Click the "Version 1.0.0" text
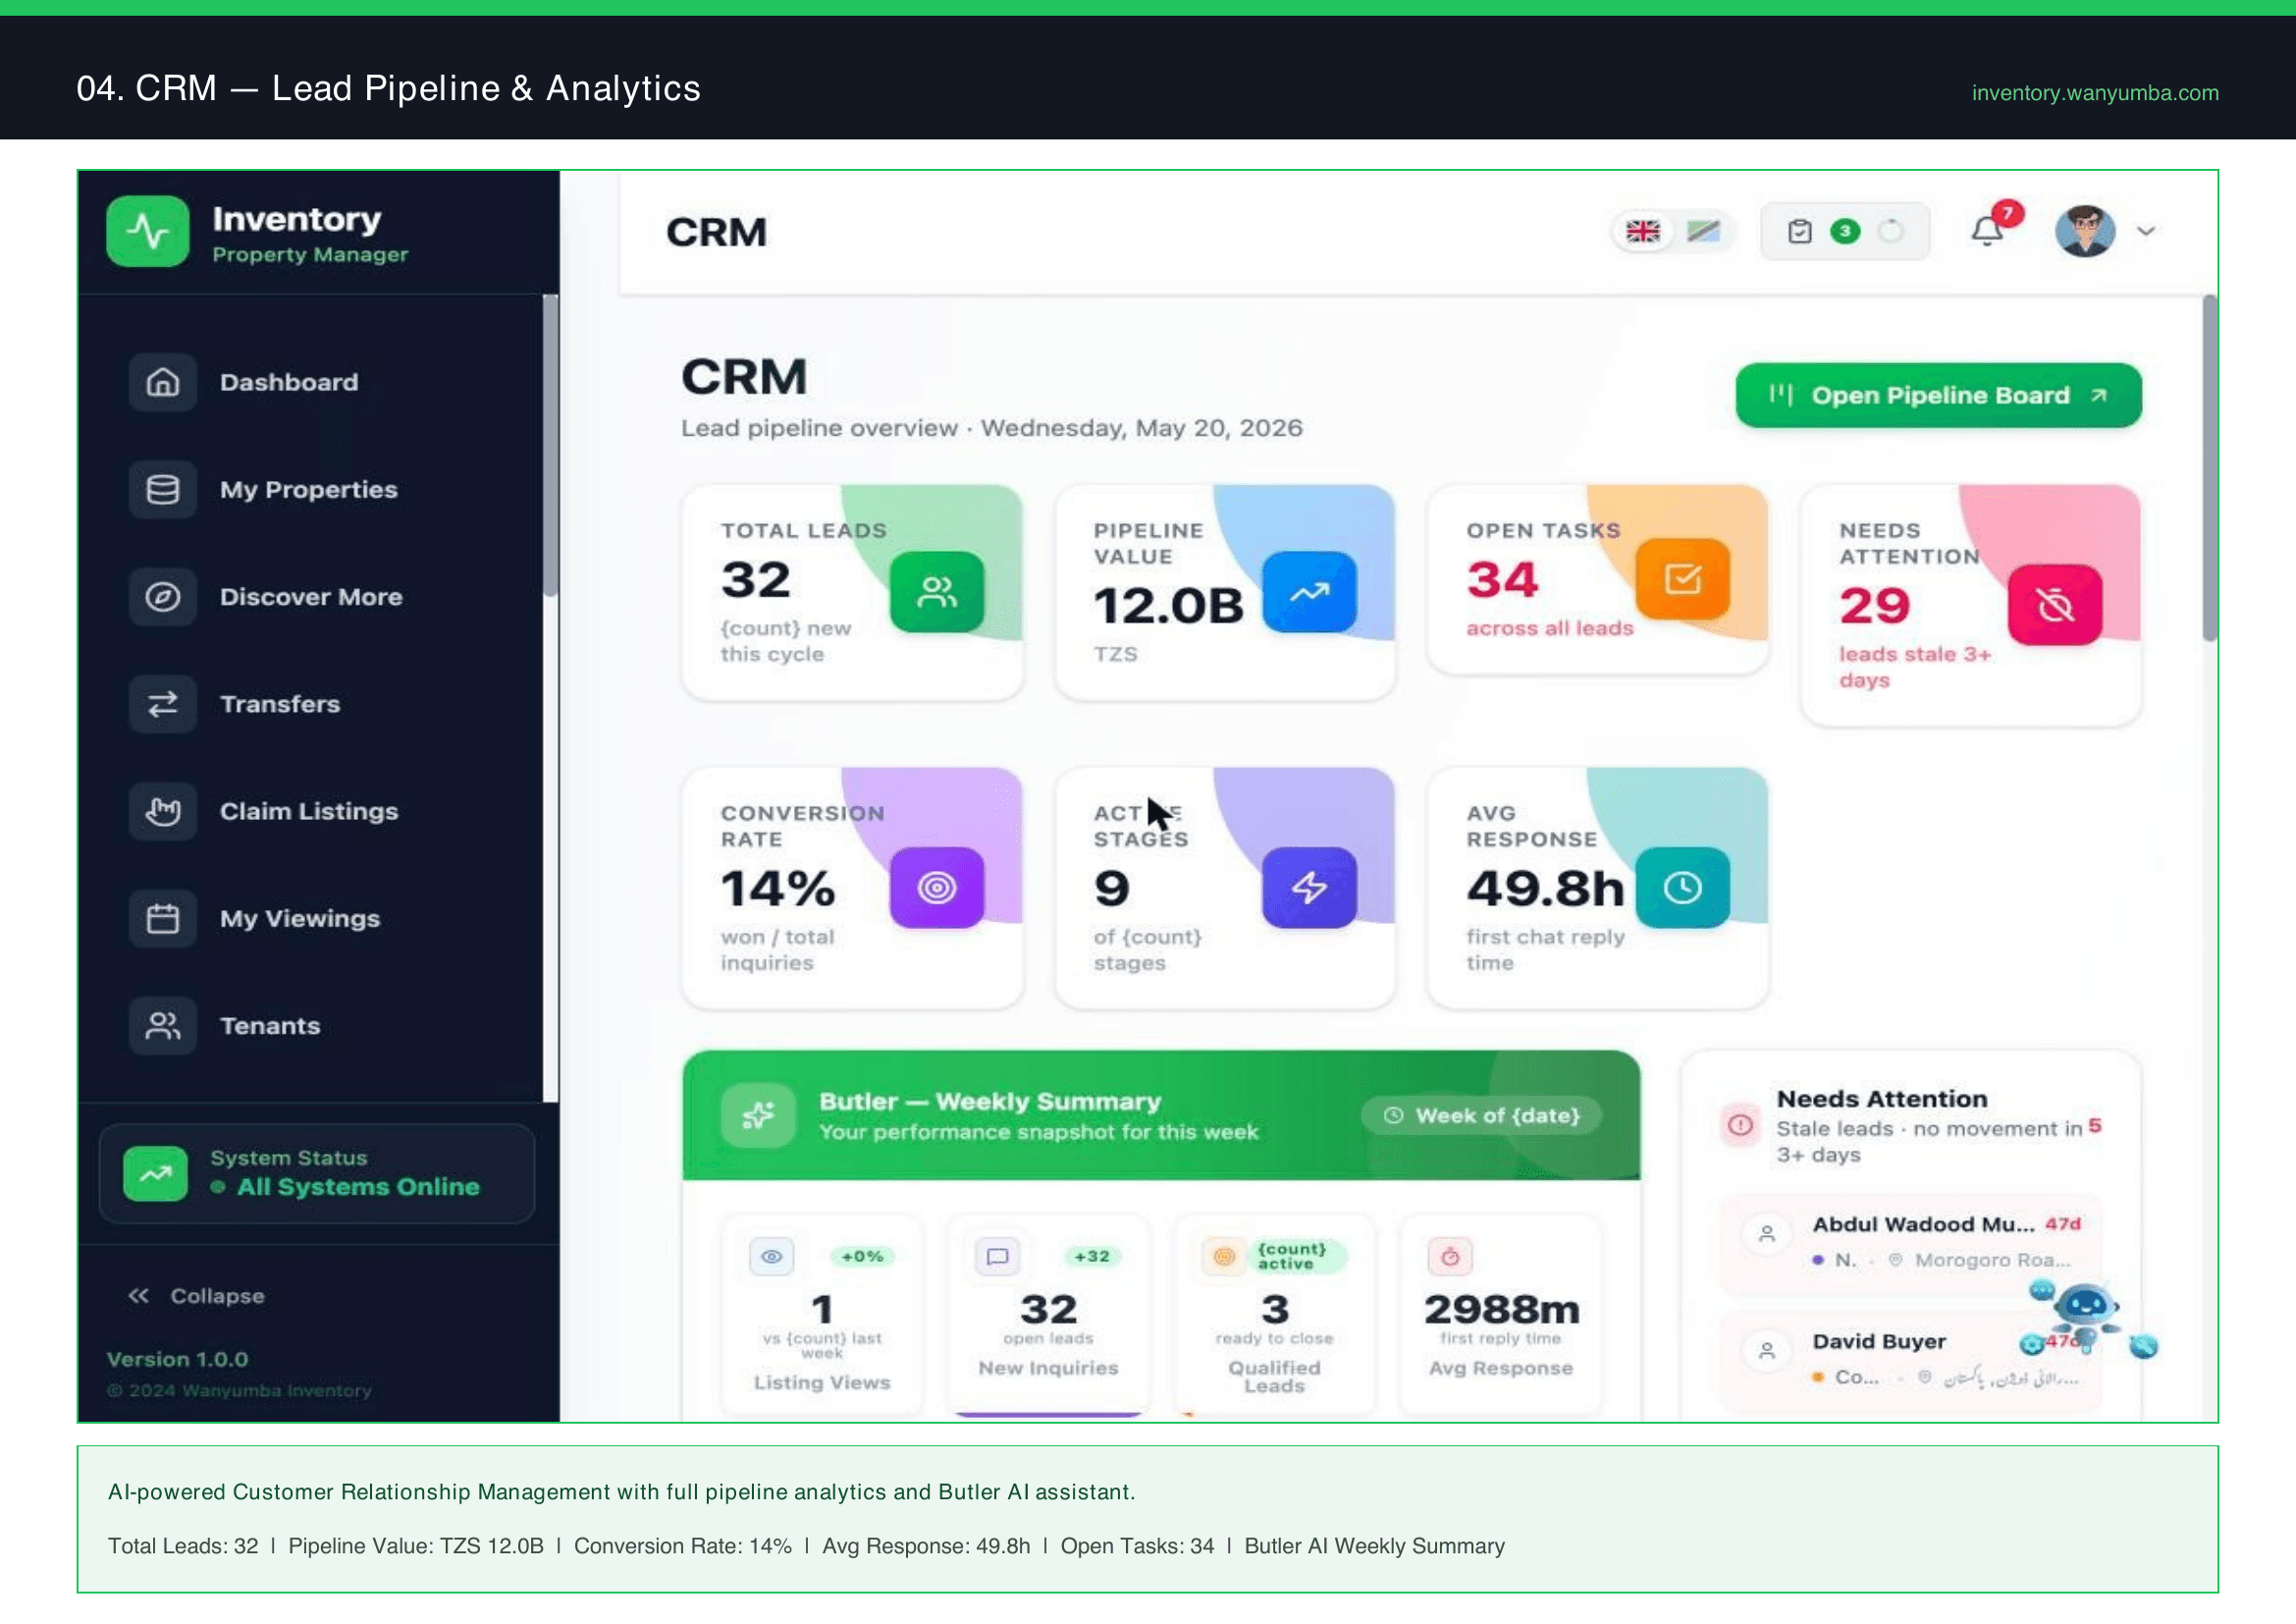Screen dimensions: 2296x1624 [x=177, y=1360]
